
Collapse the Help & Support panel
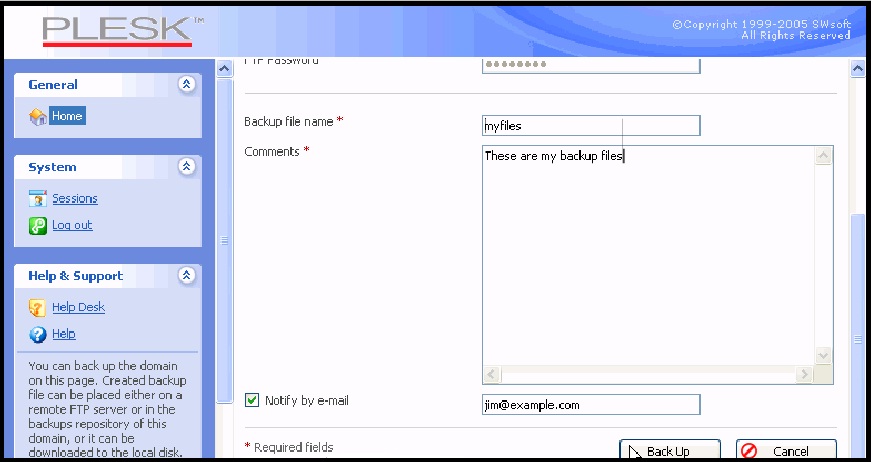[x=187, y=275]
